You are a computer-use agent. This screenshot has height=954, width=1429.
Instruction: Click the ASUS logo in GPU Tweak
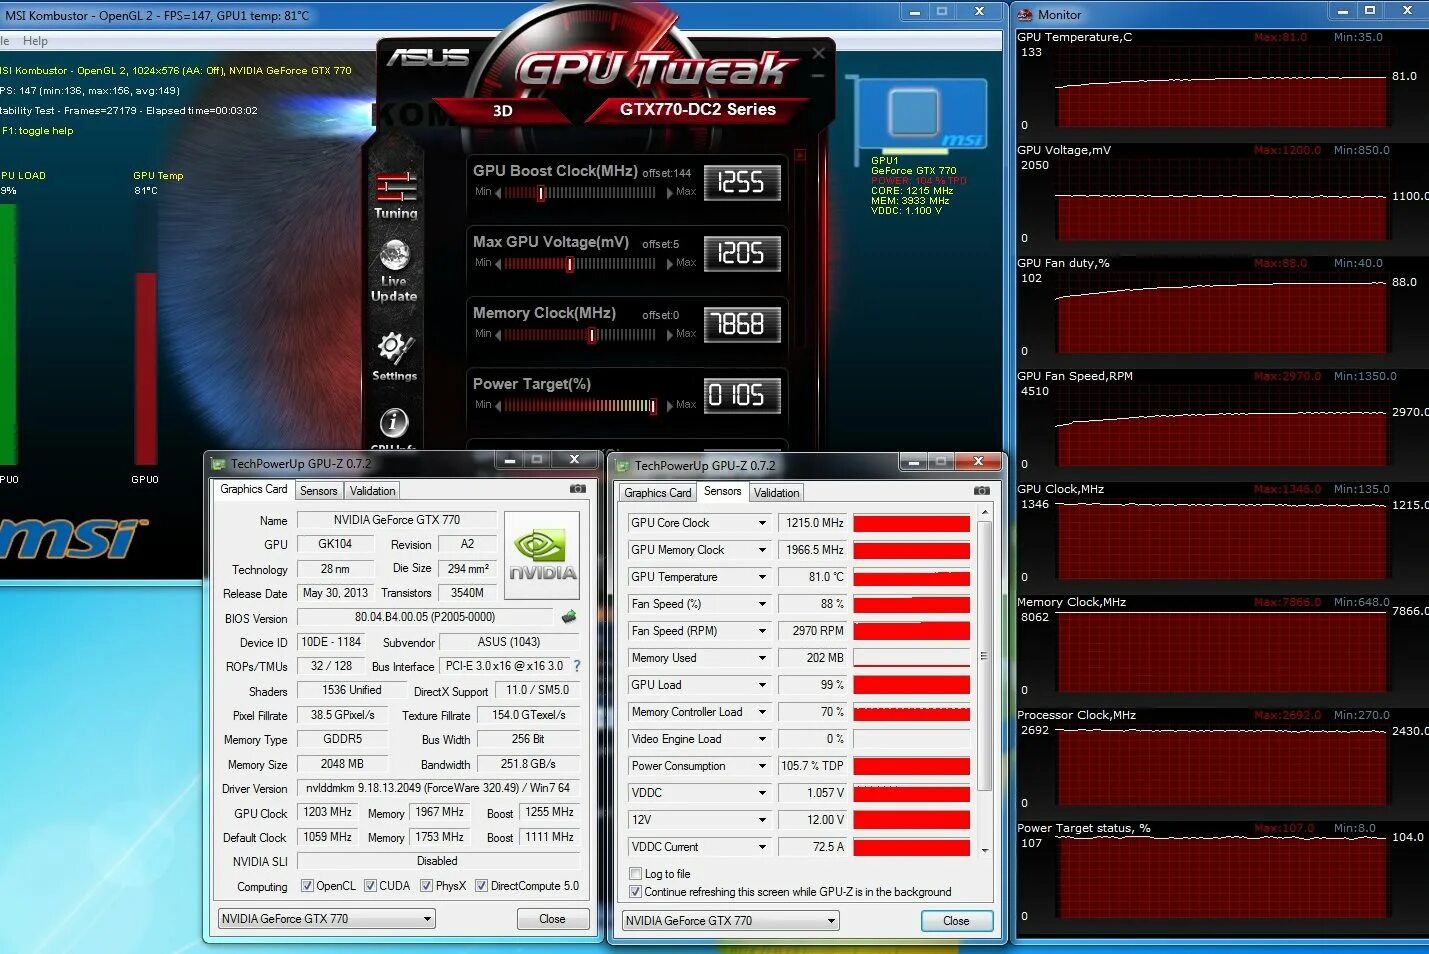(427, 57)
